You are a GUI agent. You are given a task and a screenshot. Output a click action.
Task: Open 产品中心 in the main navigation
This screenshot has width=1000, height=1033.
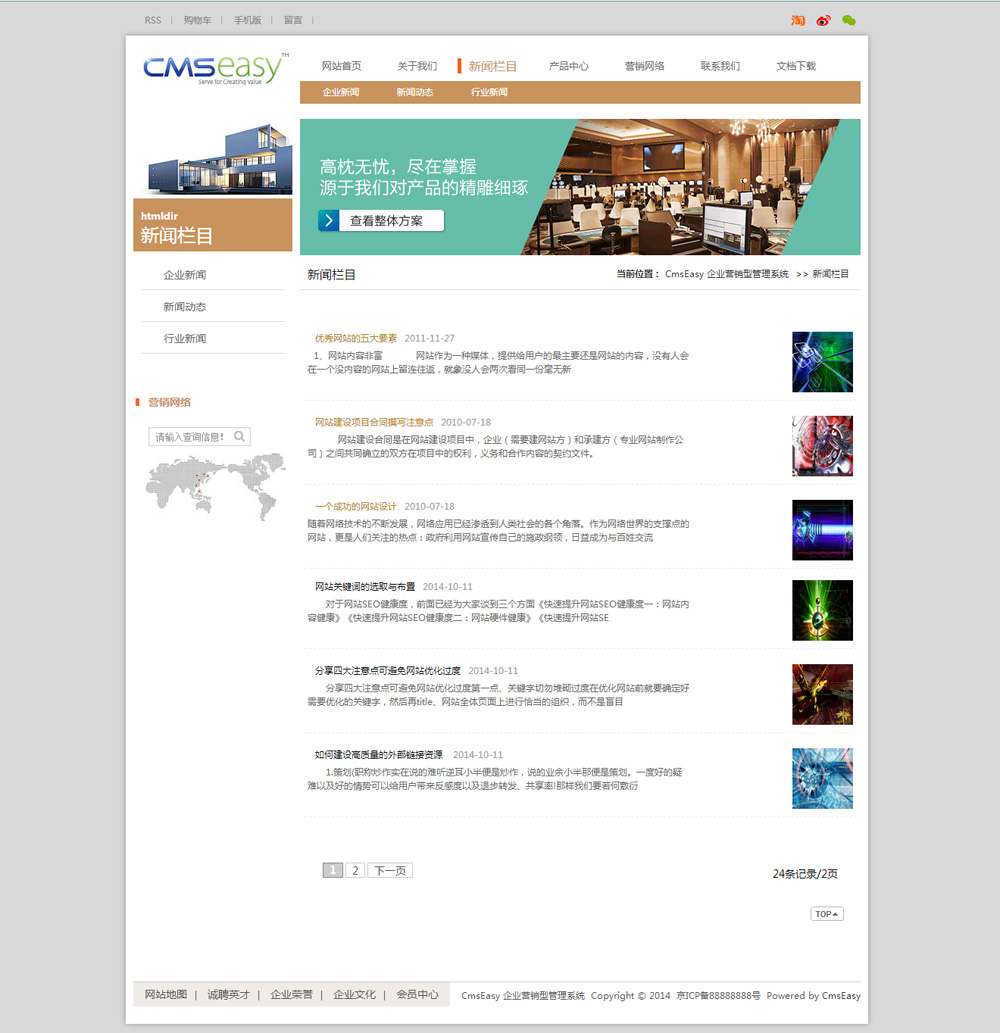(x=568, y=66)
